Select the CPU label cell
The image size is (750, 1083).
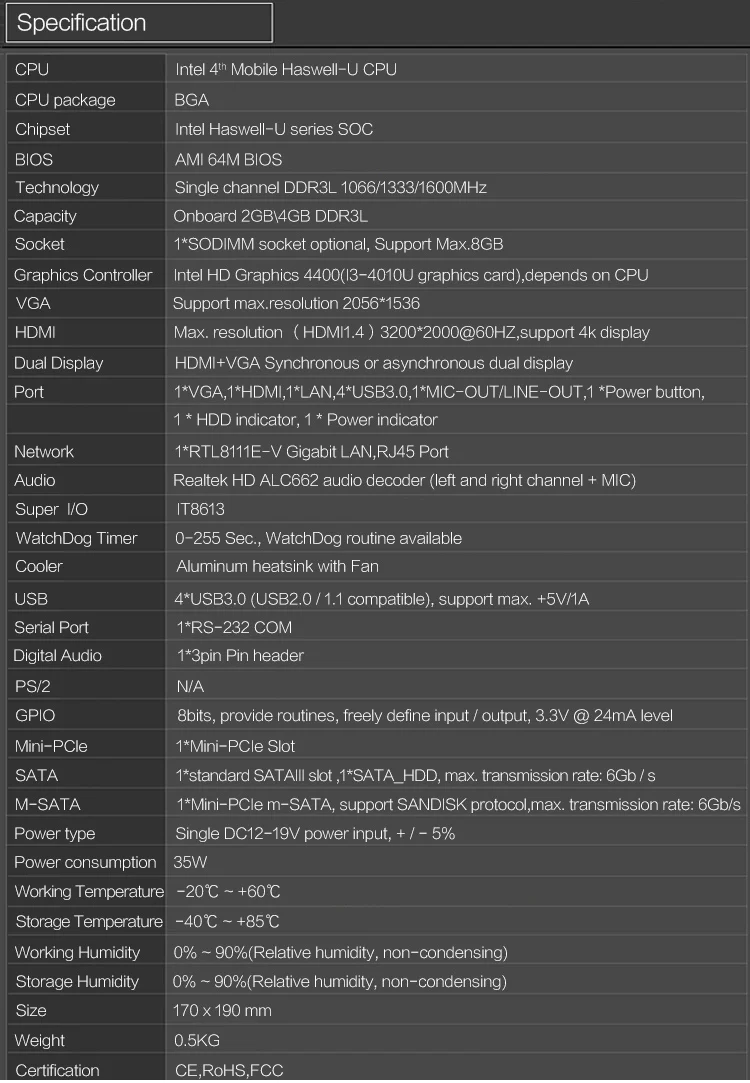pyautogui.click(x=86, y=69)
